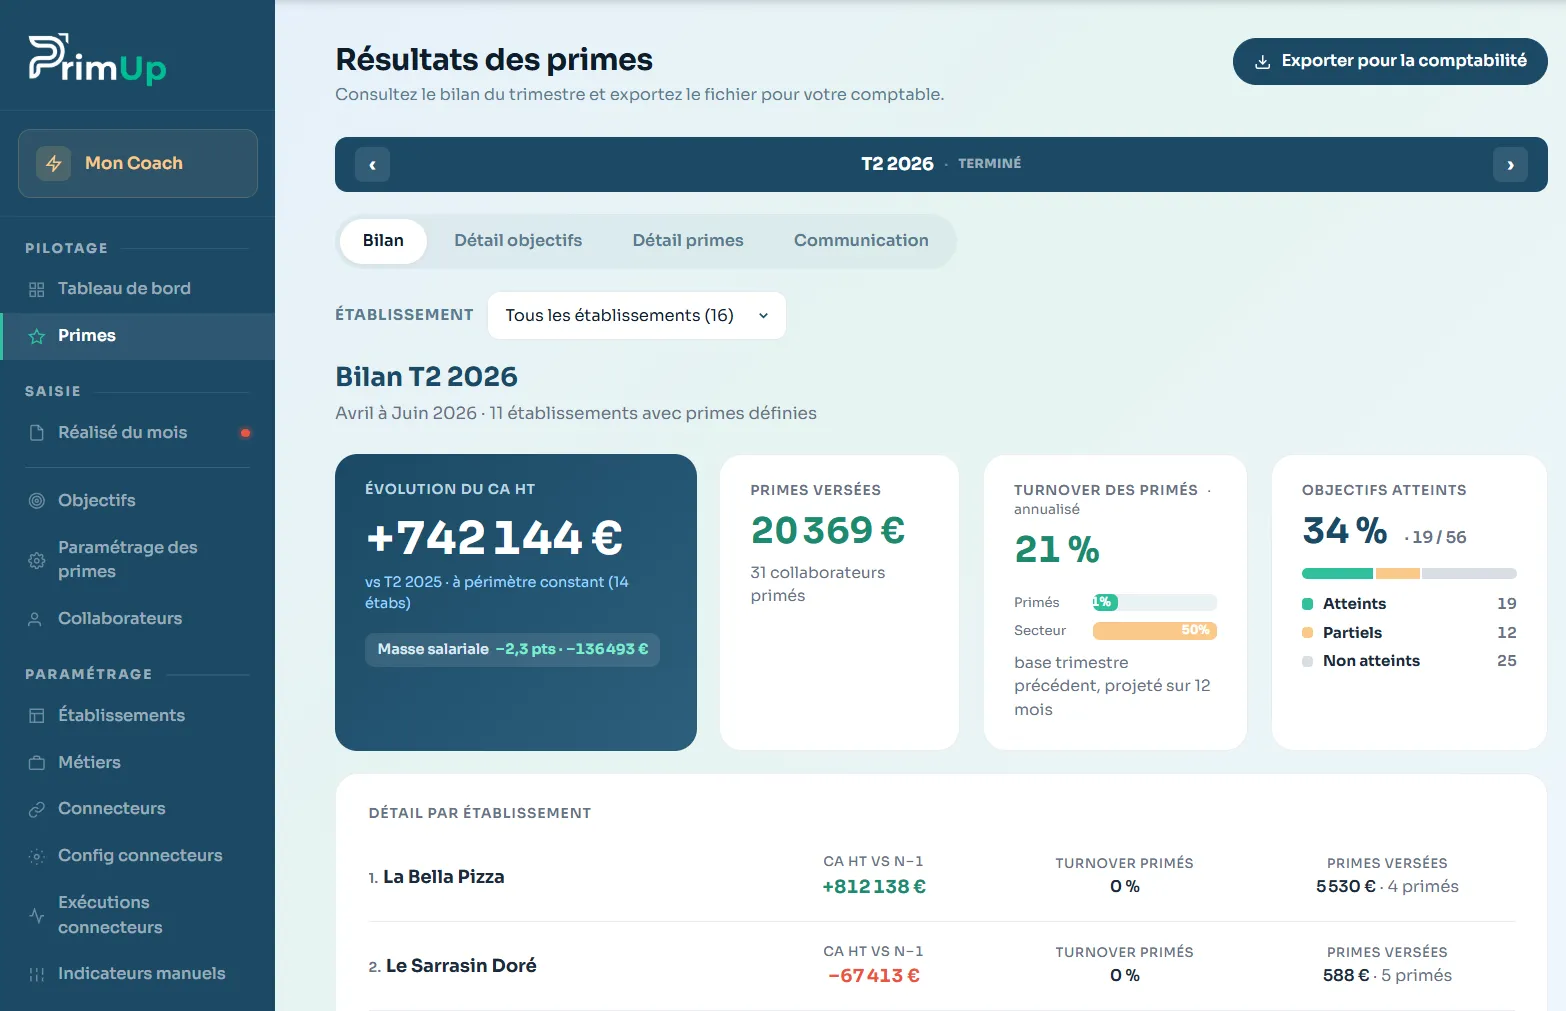The image size is (1566, 1011).
Task: Click the sliders icon beside Indicateurs manuels
Action: tap(37, 974)
